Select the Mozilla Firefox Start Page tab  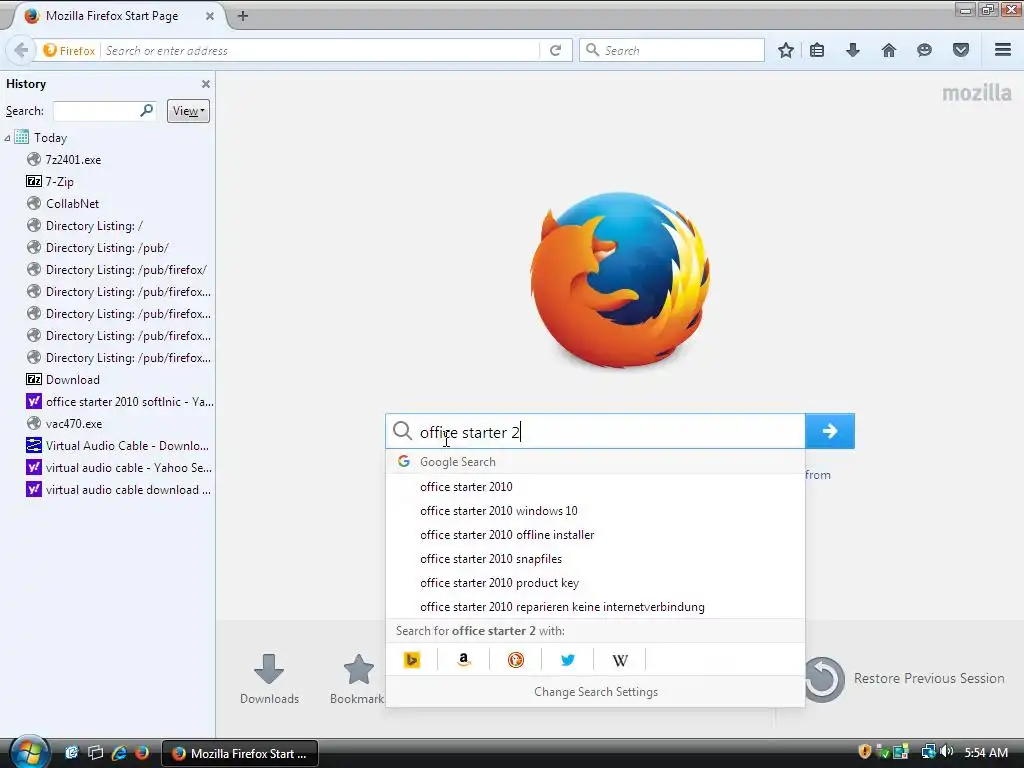click(112, 16)
